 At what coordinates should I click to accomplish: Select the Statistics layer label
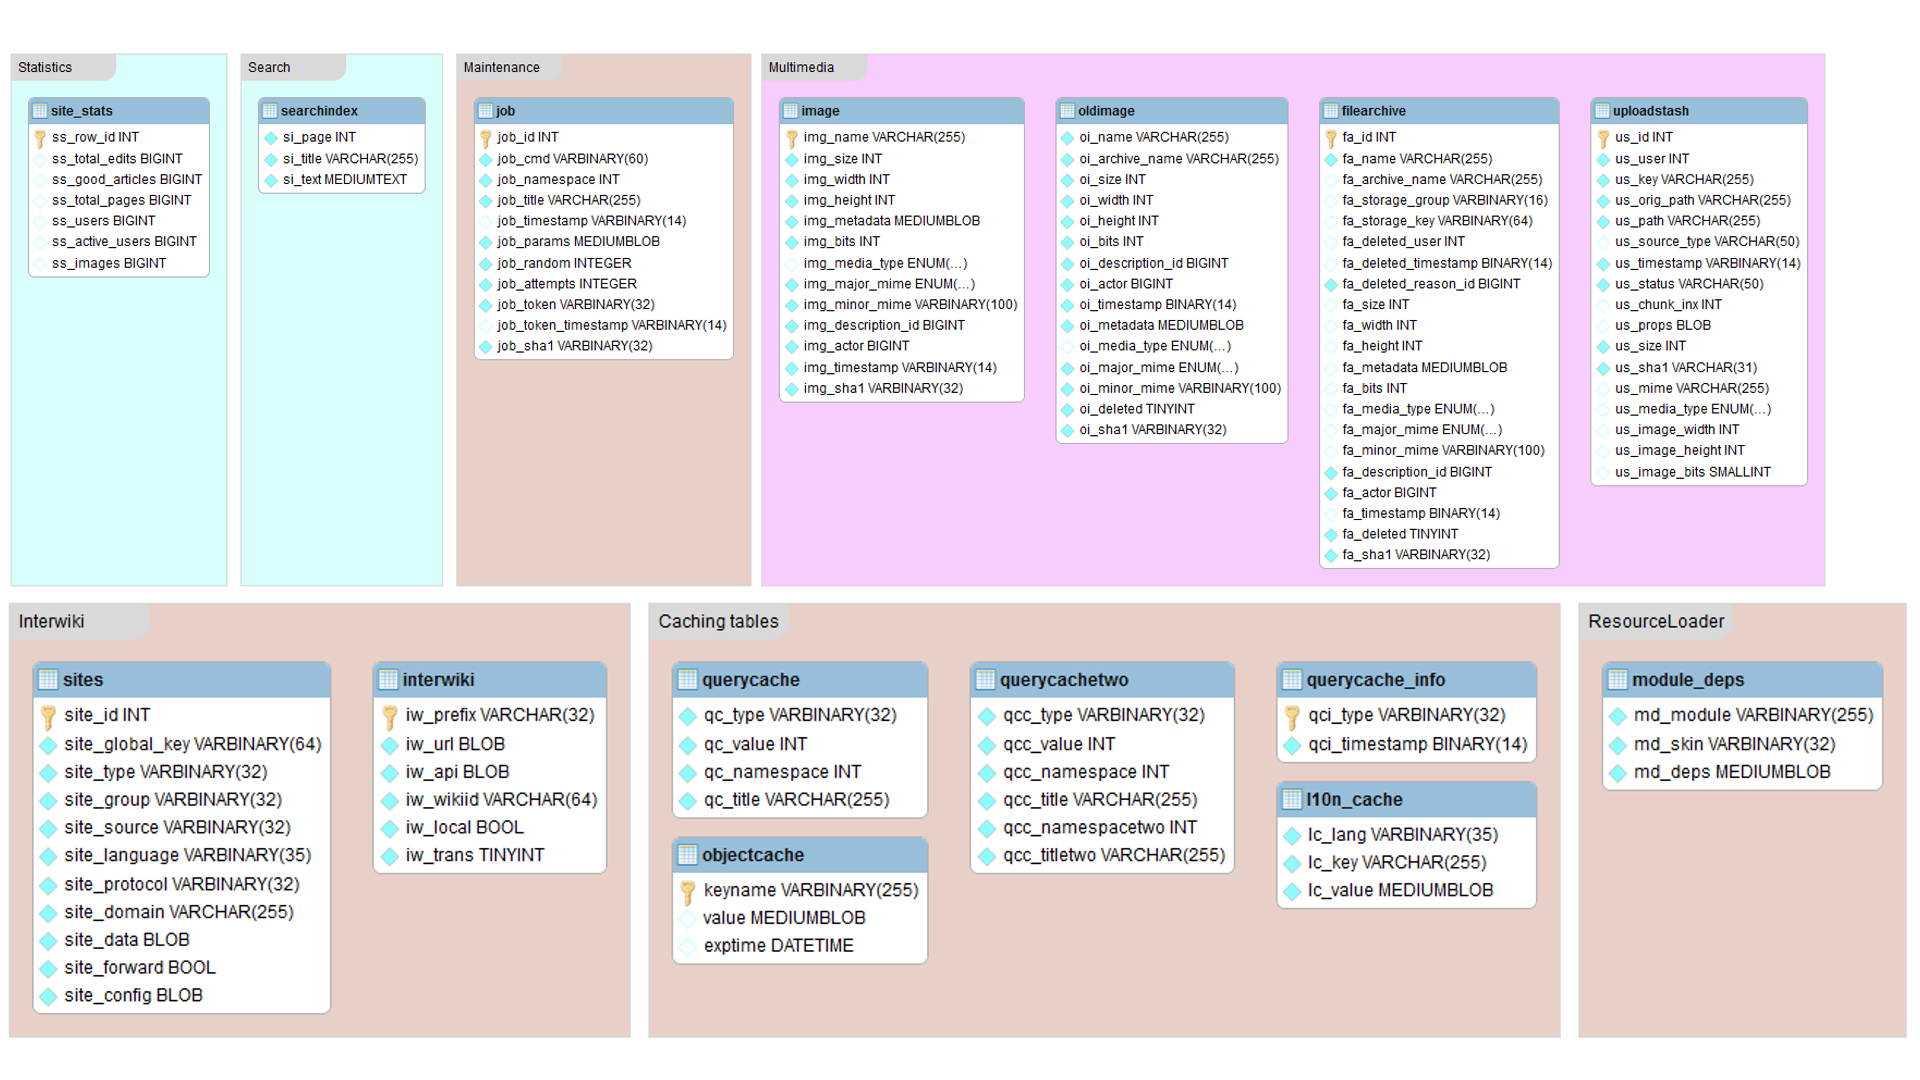(x=45, y=68)
